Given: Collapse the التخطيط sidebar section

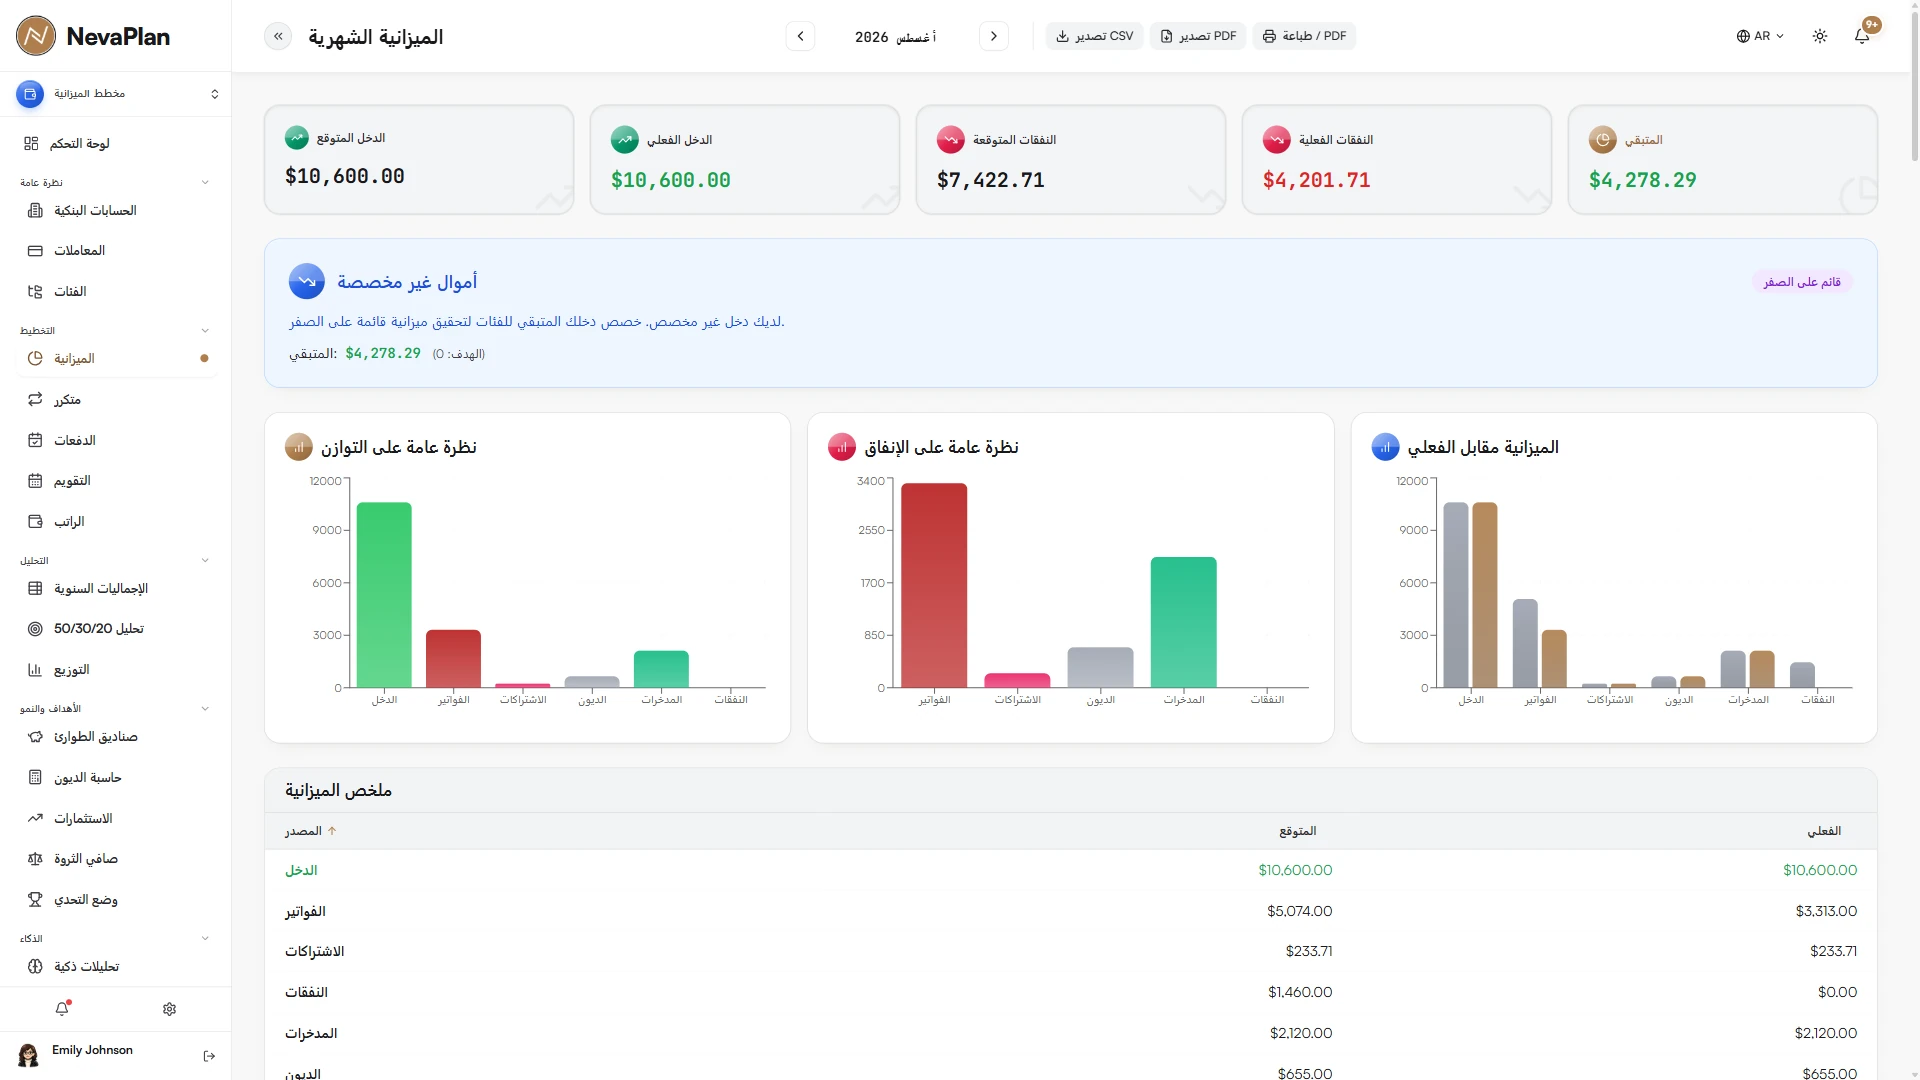Looking at the screenshot, I should tap(205, 330).
